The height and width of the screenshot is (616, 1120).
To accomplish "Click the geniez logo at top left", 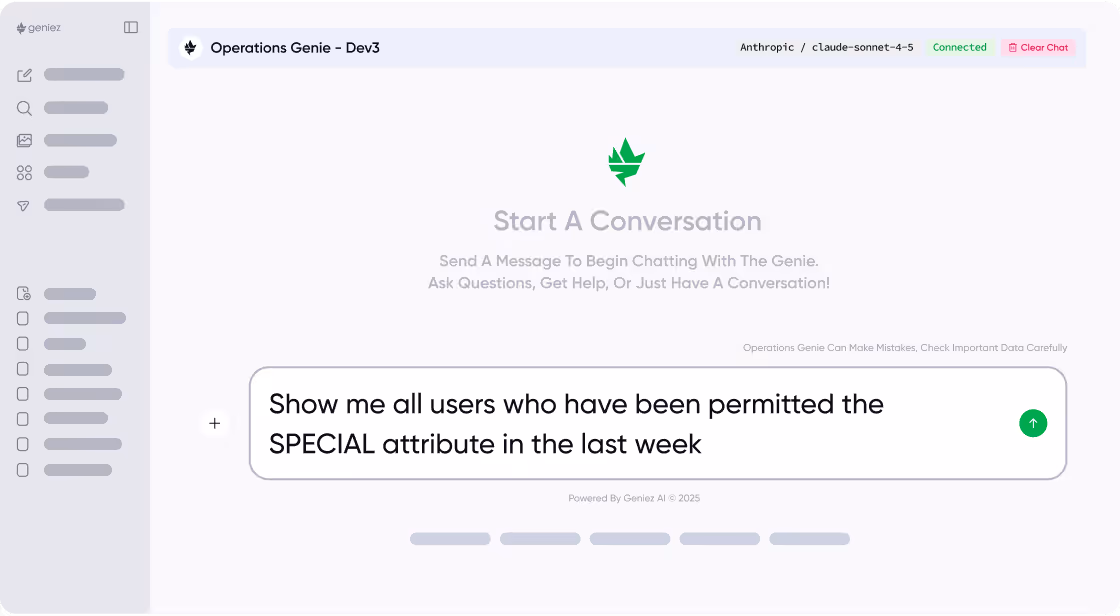I will point(42,27).
